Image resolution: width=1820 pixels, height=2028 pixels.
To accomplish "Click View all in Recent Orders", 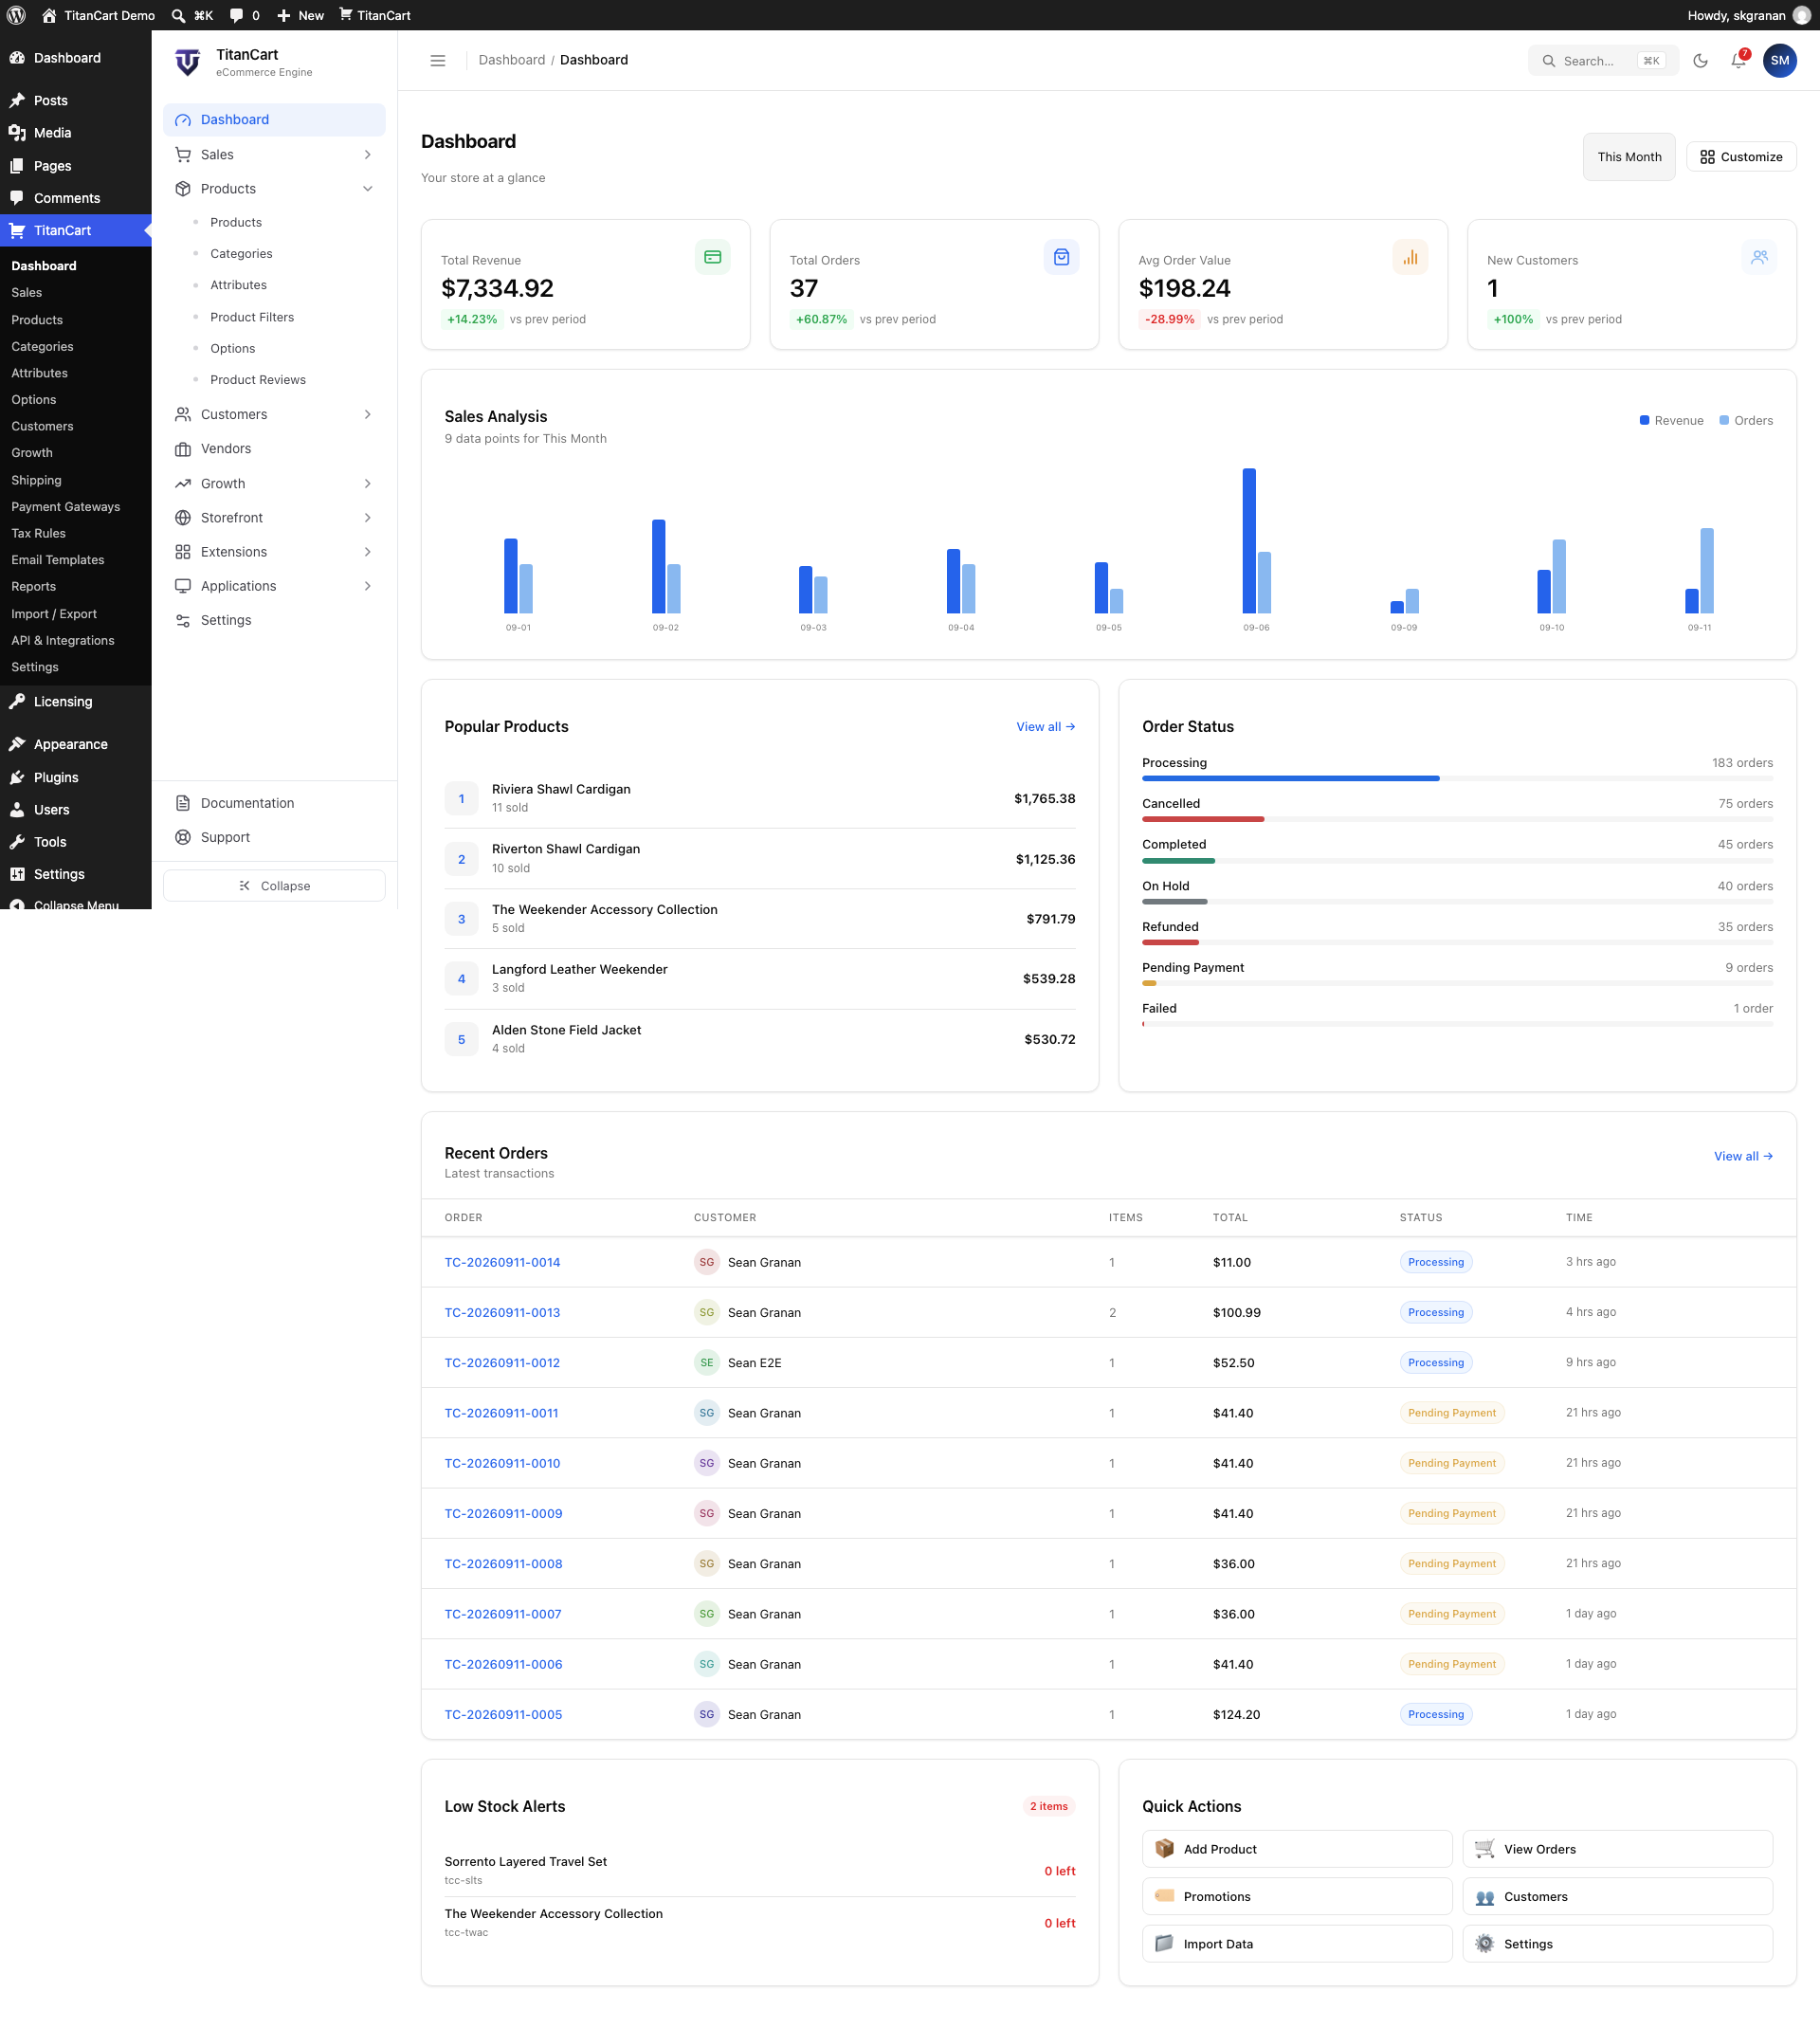I will 1743,1156.
